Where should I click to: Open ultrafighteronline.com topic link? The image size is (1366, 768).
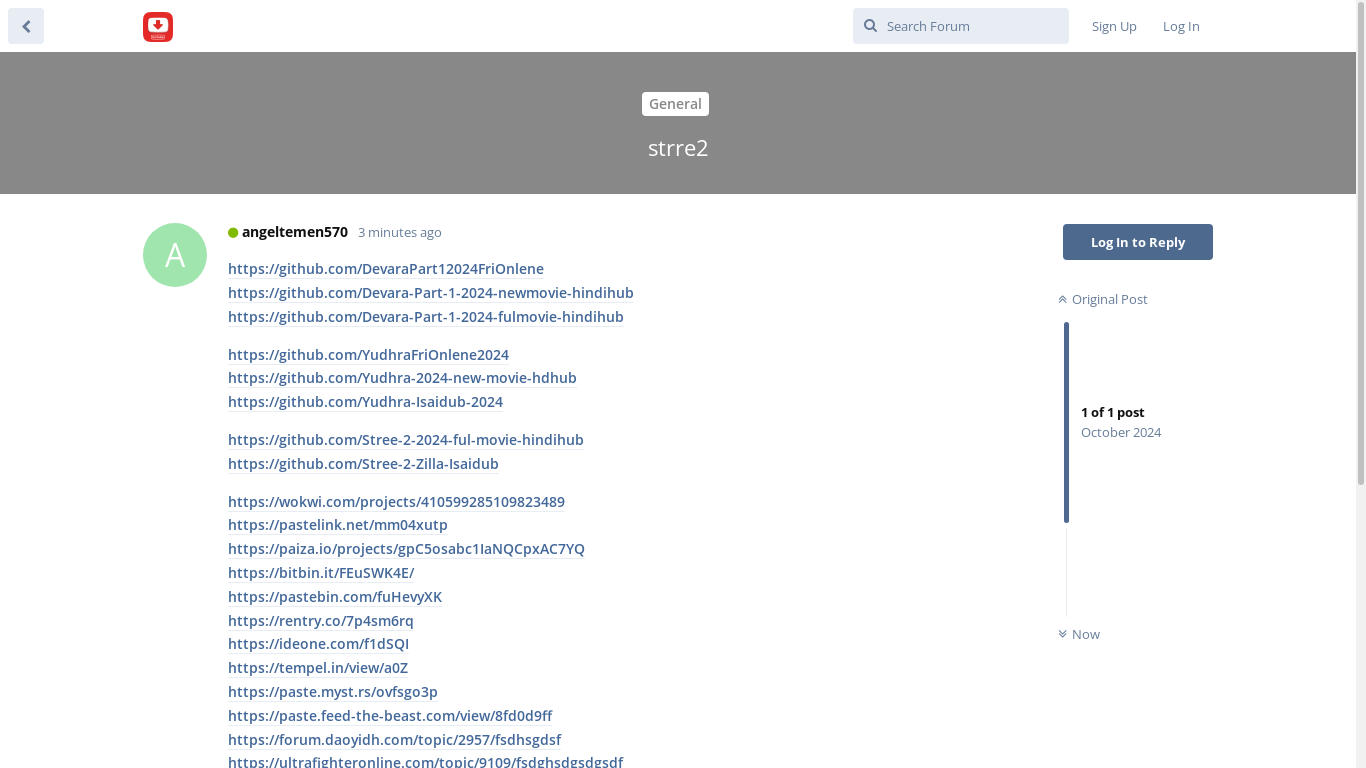click(x=425, y=762)
